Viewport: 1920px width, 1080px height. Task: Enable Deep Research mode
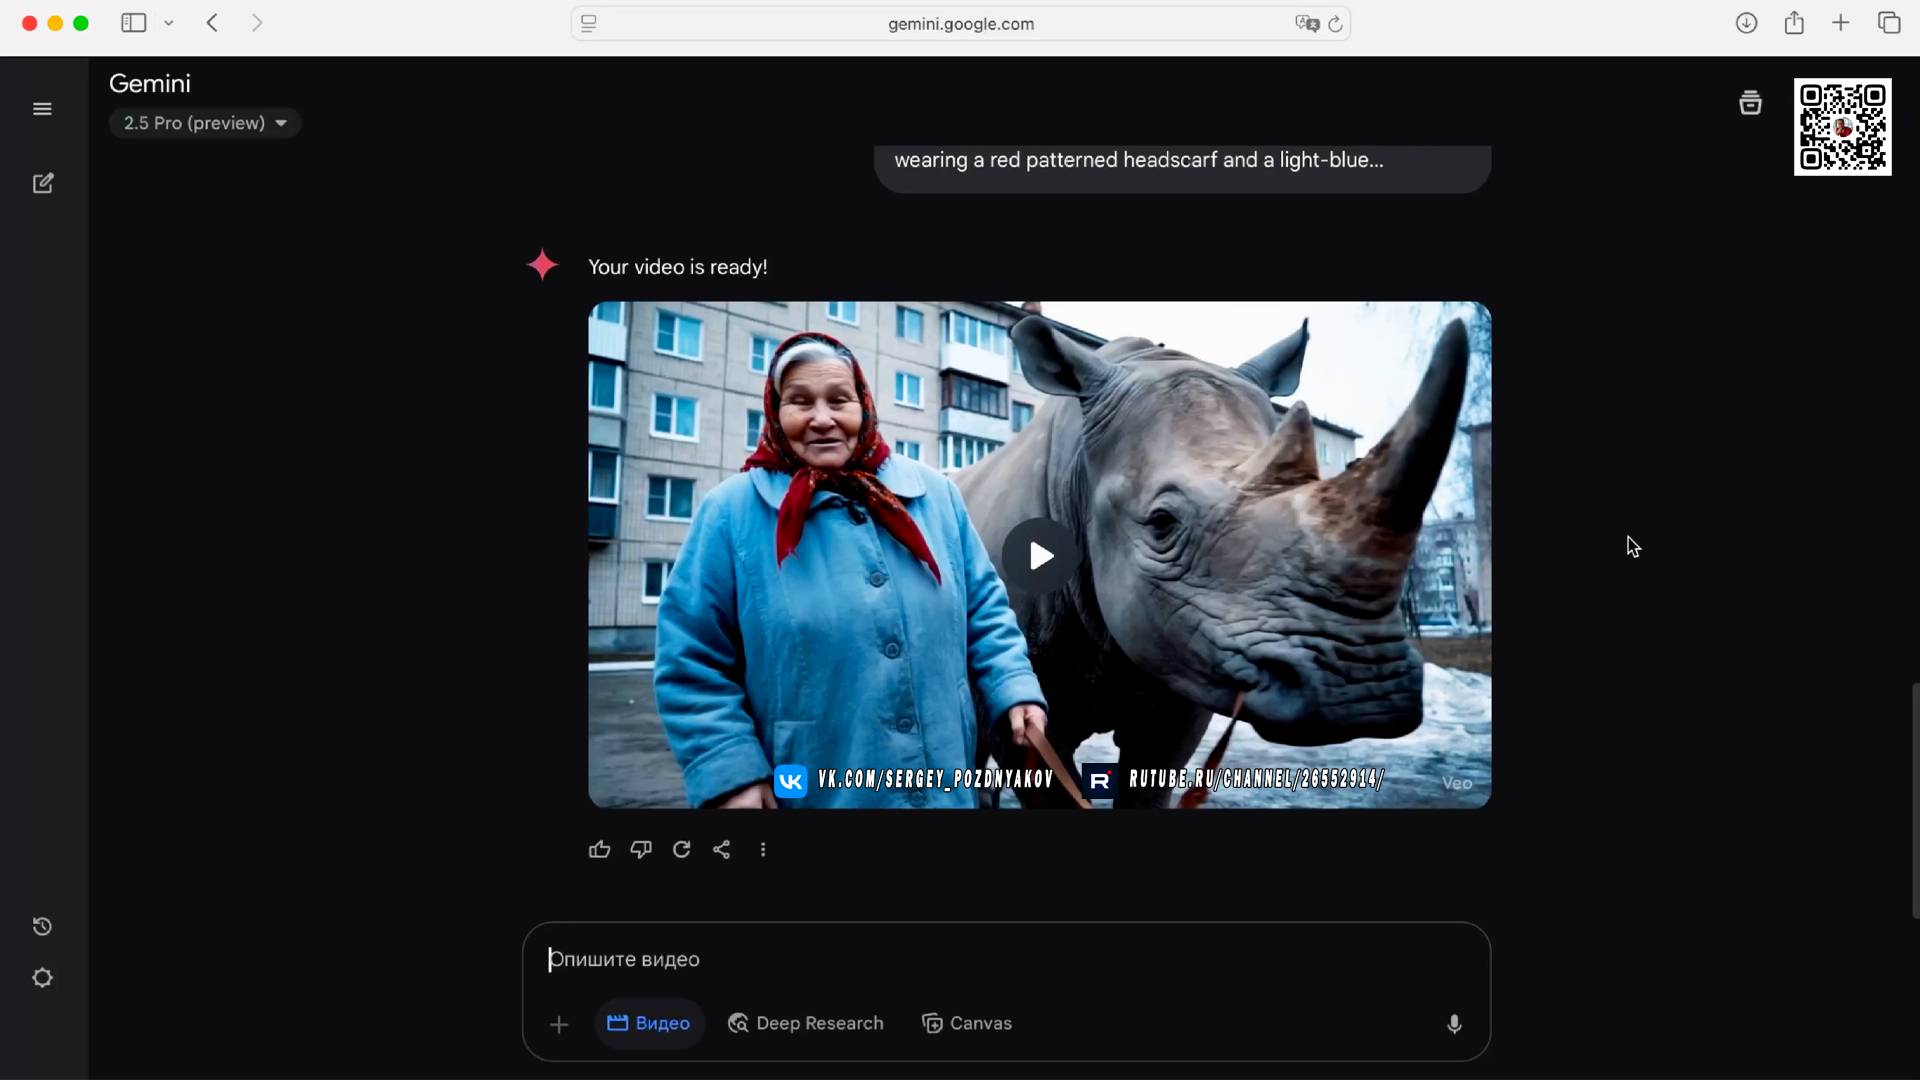pyautogui.click(x=805, y=1023)
